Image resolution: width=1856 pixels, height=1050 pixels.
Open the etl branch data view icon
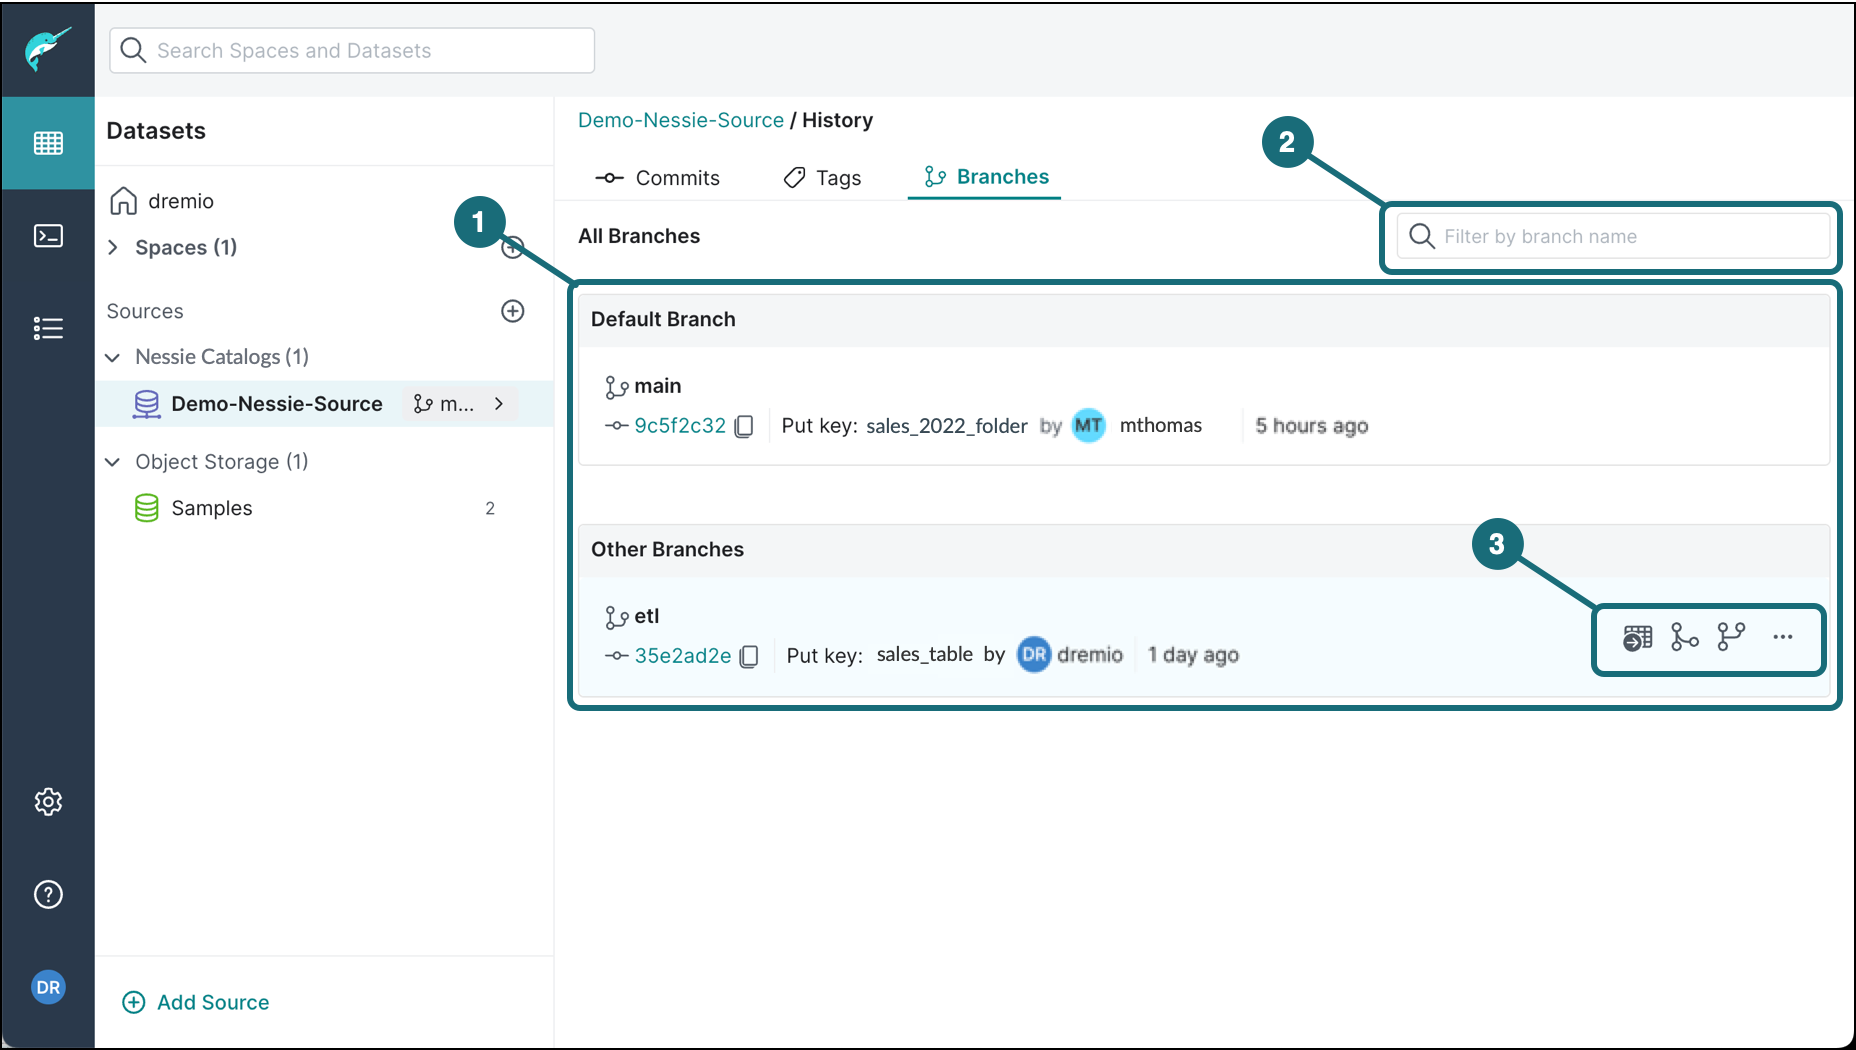coord(1637,638)
